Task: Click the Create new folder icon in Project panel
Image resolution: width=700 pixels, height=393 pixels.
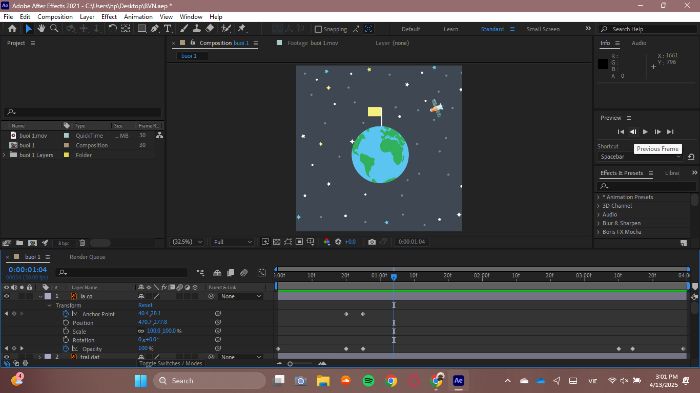Action: pyautogui.click(x=20, y=243)
